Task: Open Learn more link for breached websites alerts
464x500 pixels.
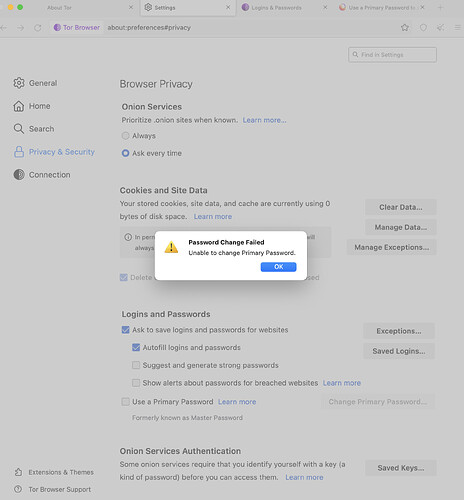Action: point(342,383)
